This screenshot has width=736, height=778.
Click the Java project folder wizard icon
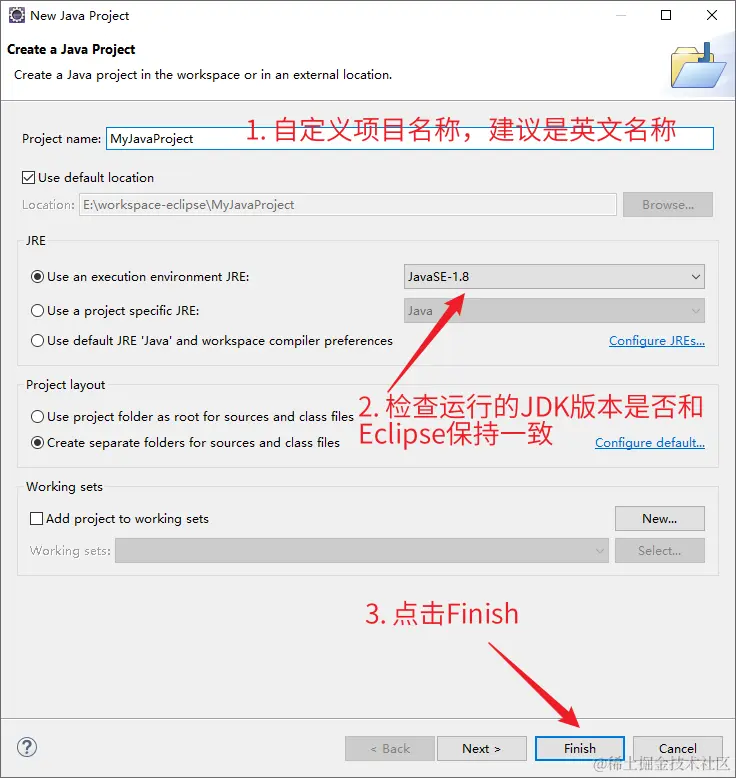[698, 66]
